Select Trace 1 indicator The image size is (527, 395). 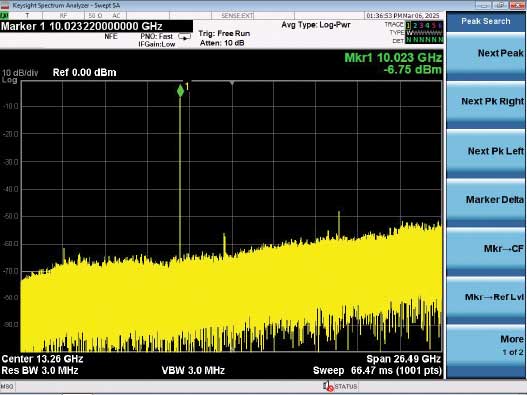point(408,25)
